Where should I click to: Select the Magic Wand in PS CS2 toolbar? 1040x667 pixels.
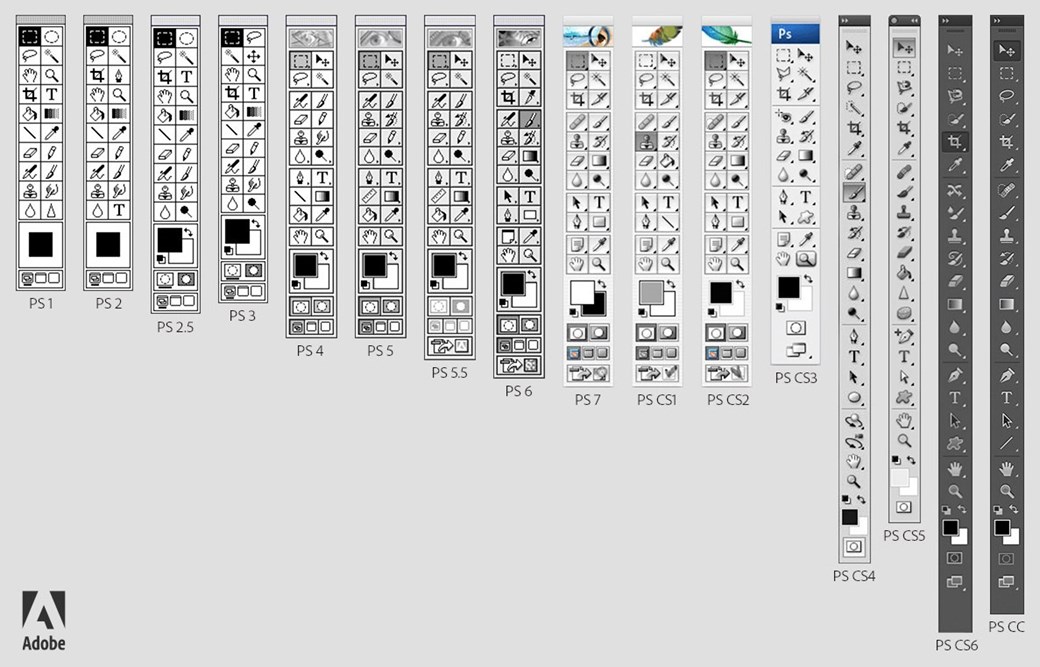tap(738, 80)
